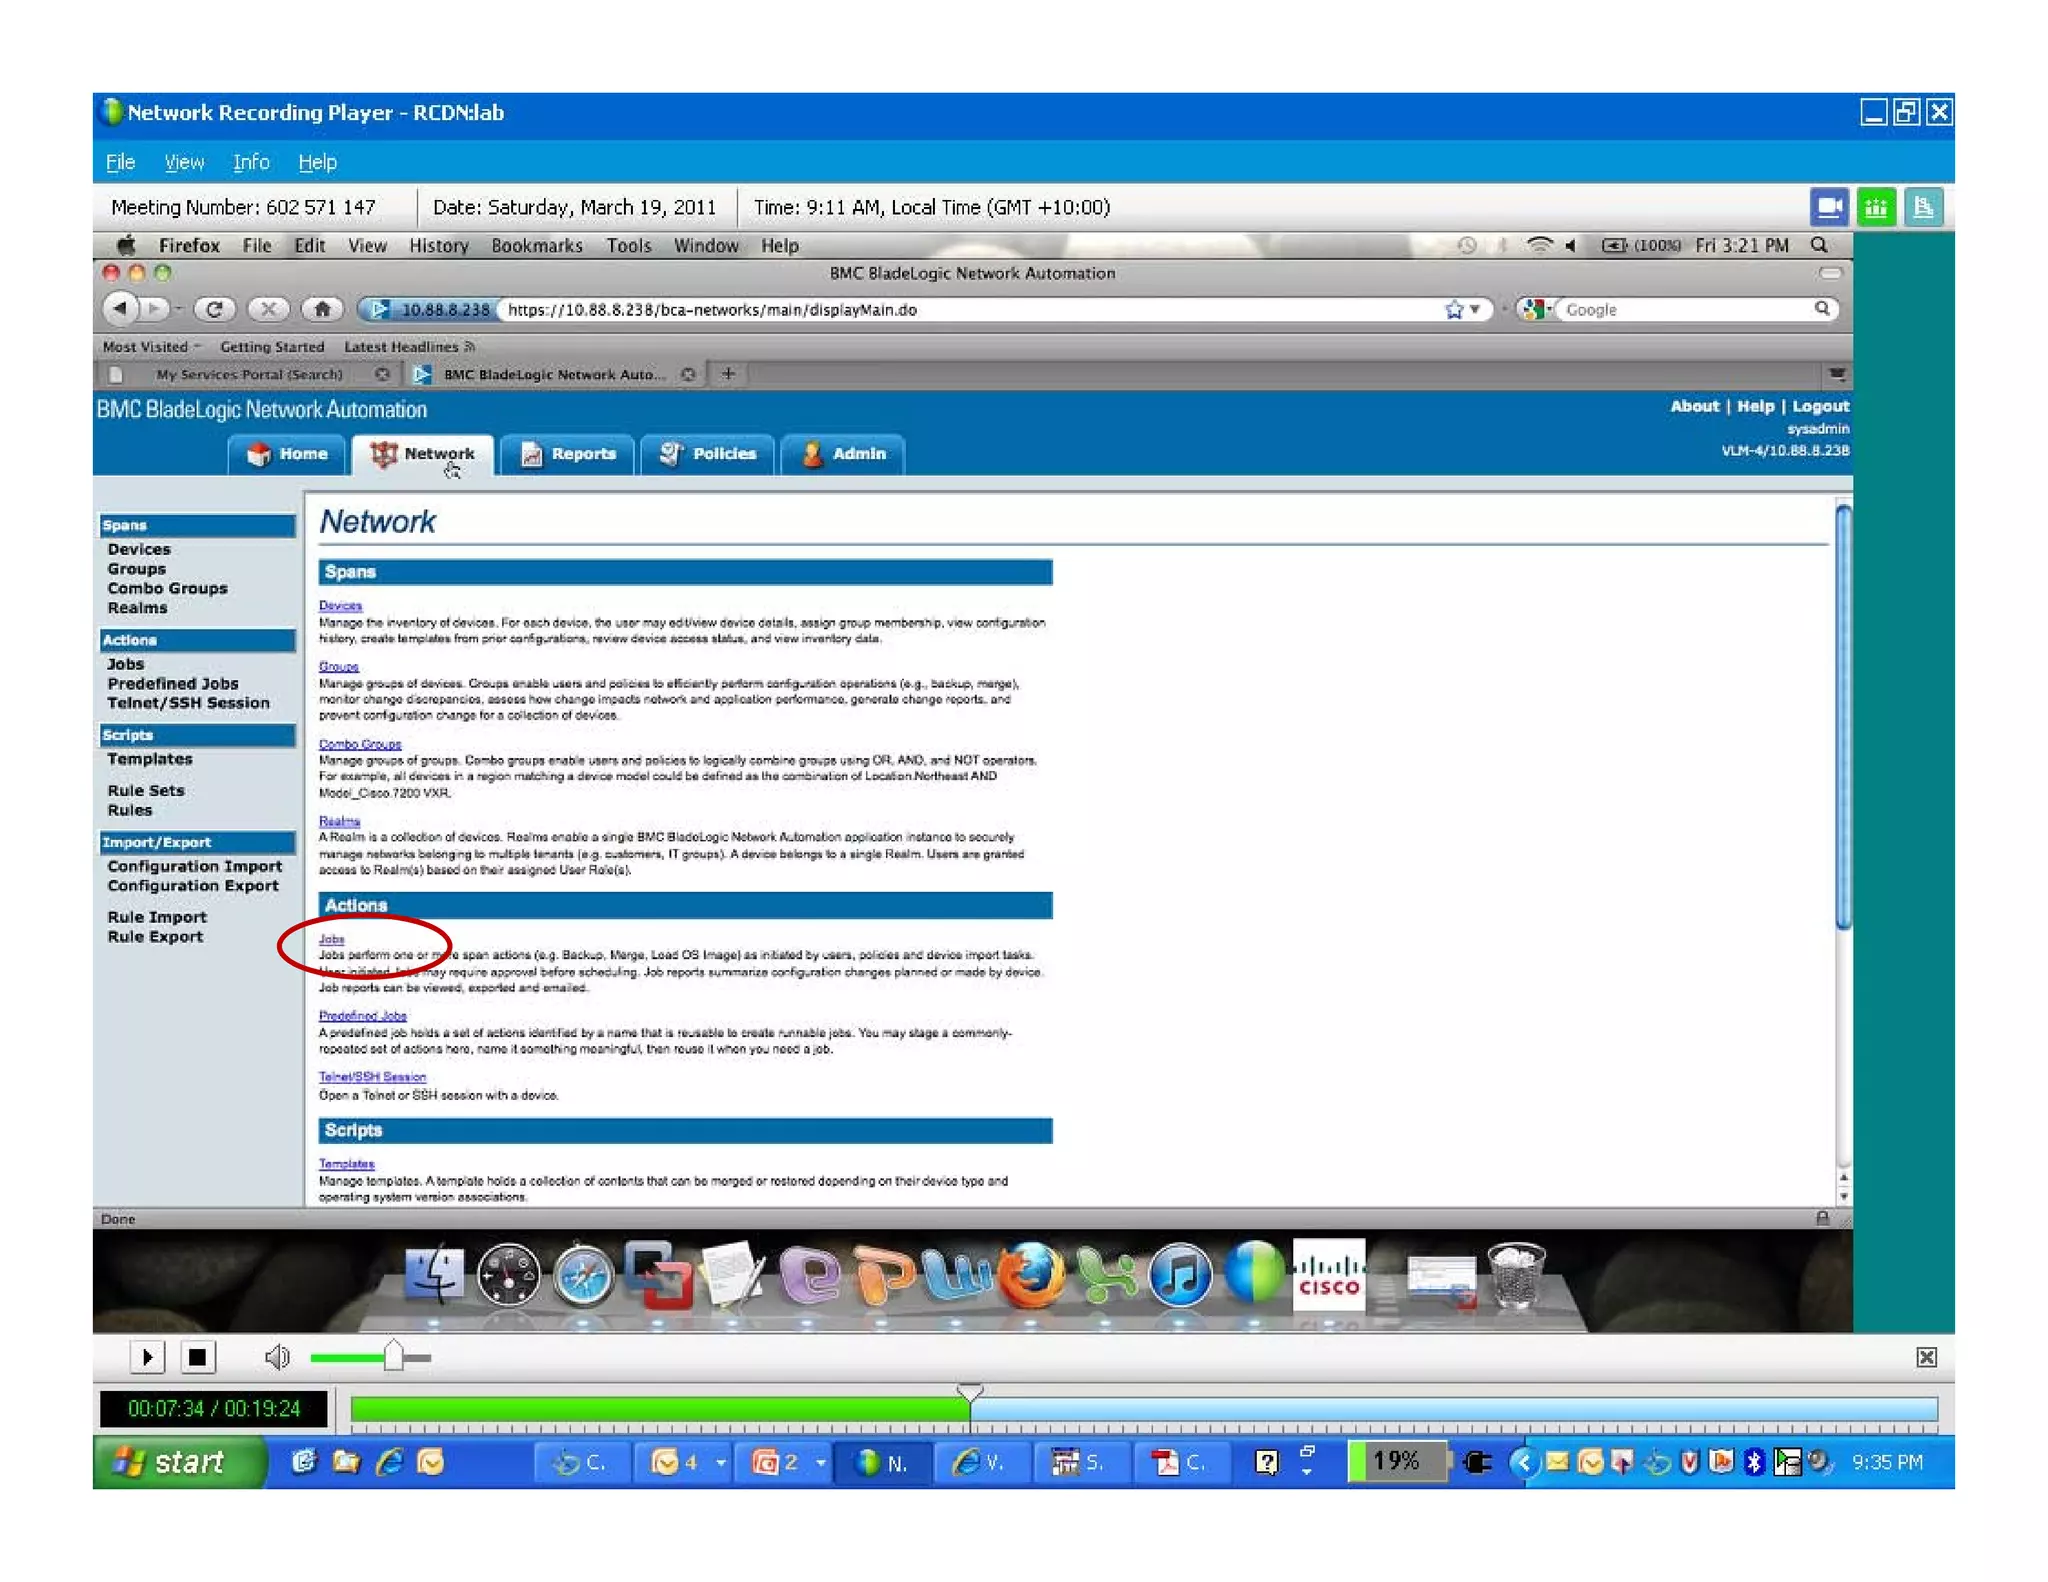Viewport: 2048px width, 1582px height.
Task: Adjust the green volume slider
Action: [392, 1357]
